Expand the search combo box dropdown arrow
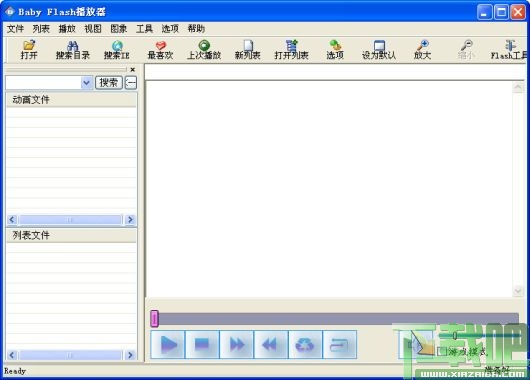Image resolution: width=530 pixels, height=380 pixels. coord(87,82)
